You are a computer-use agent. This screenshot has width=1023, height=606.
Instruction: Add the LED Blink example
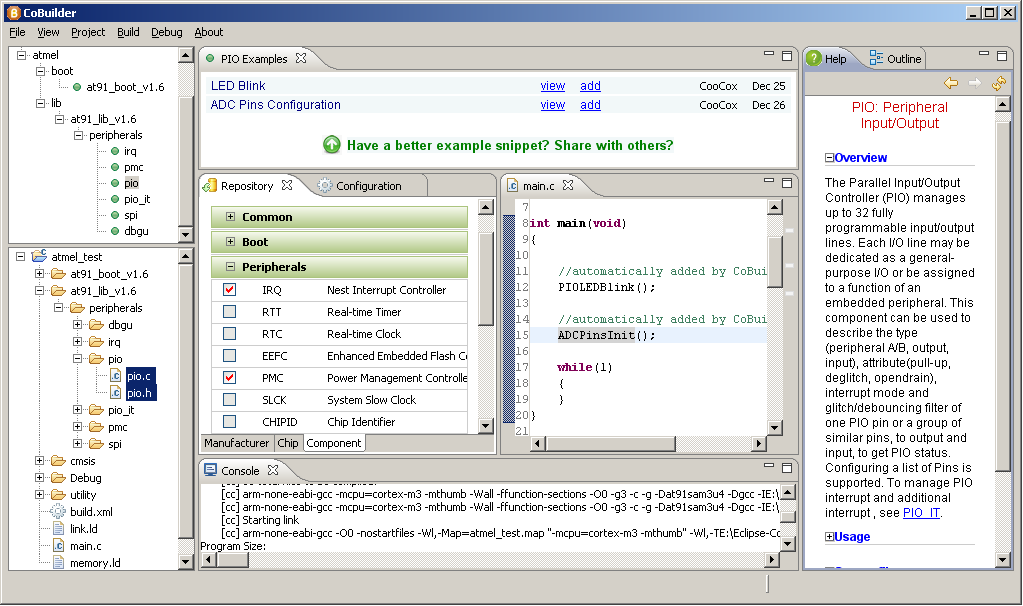coord(590,85)
